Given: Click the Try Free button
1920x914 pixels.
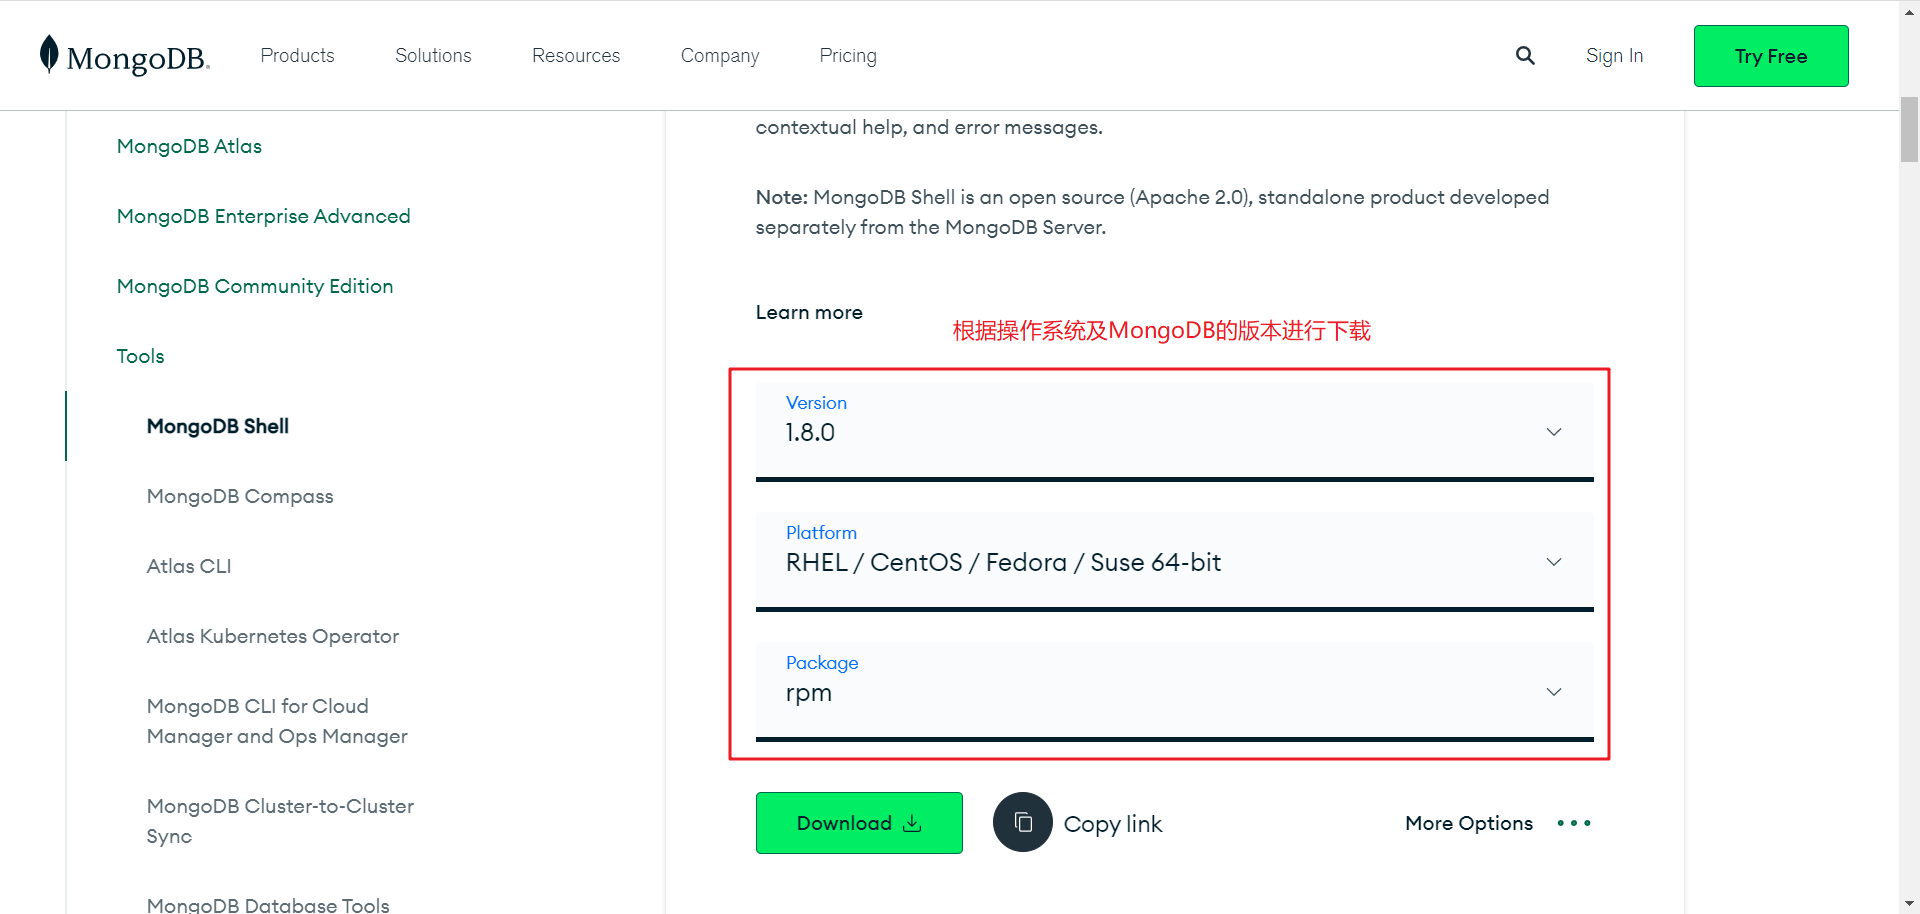Looking at the screenshot, I should (x=1770, y=56).
